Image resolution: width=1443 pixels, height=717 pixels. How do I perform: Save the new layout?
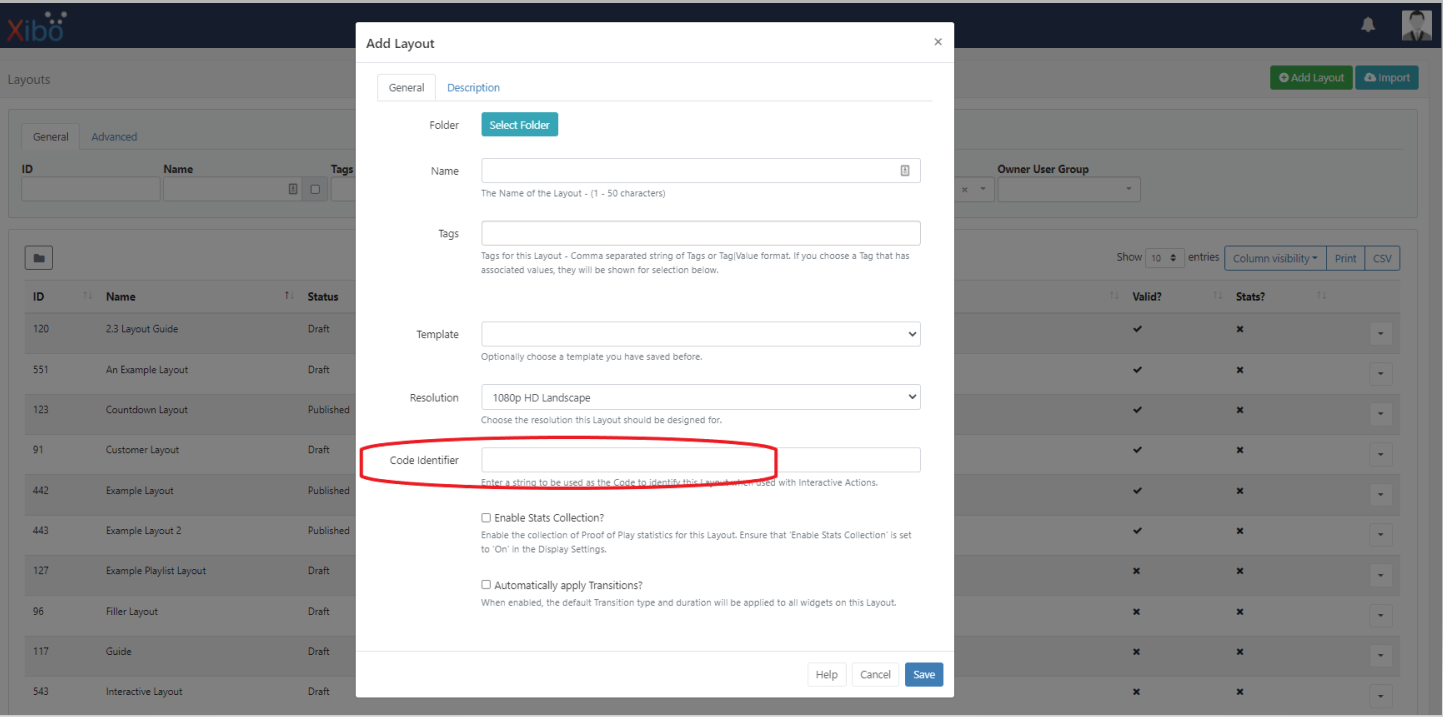(923, 674)
